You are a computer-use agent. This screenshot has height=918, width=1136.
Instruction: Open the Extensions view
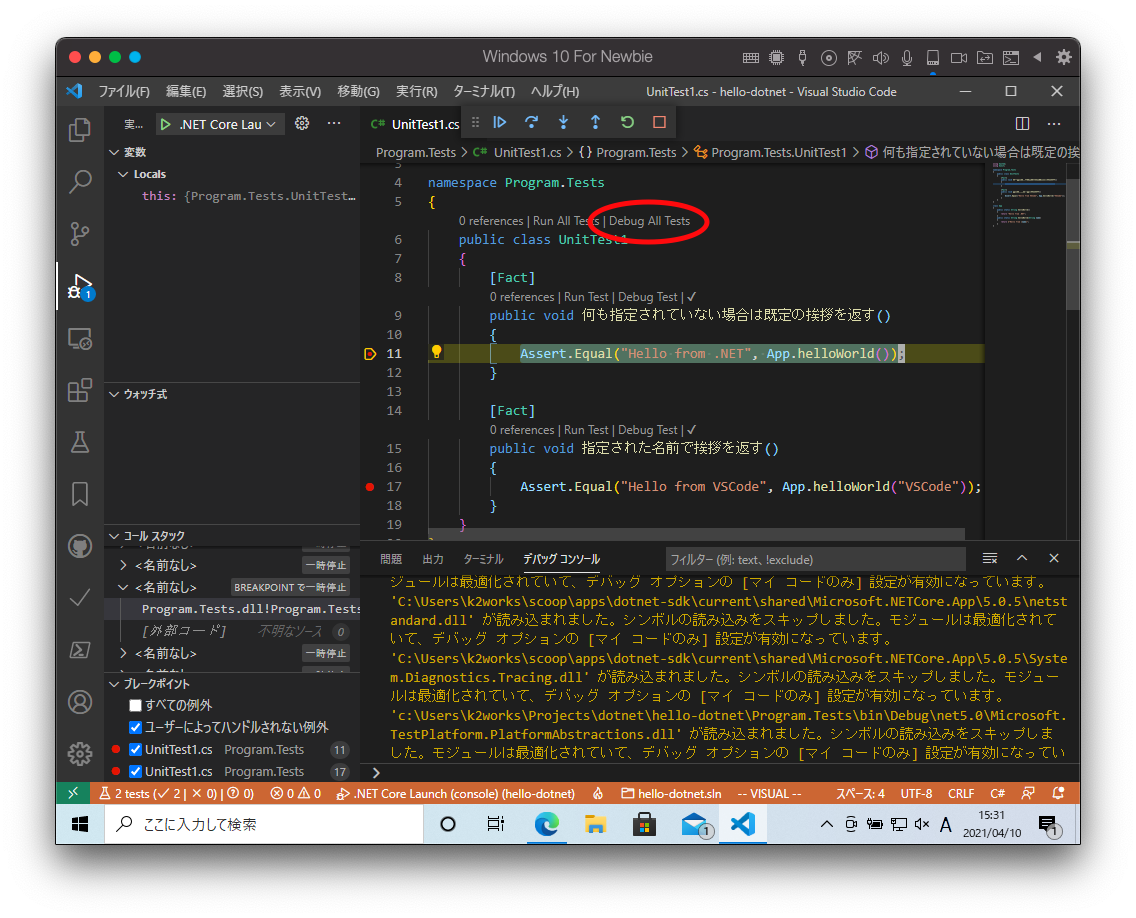click(x=80, y=390)
